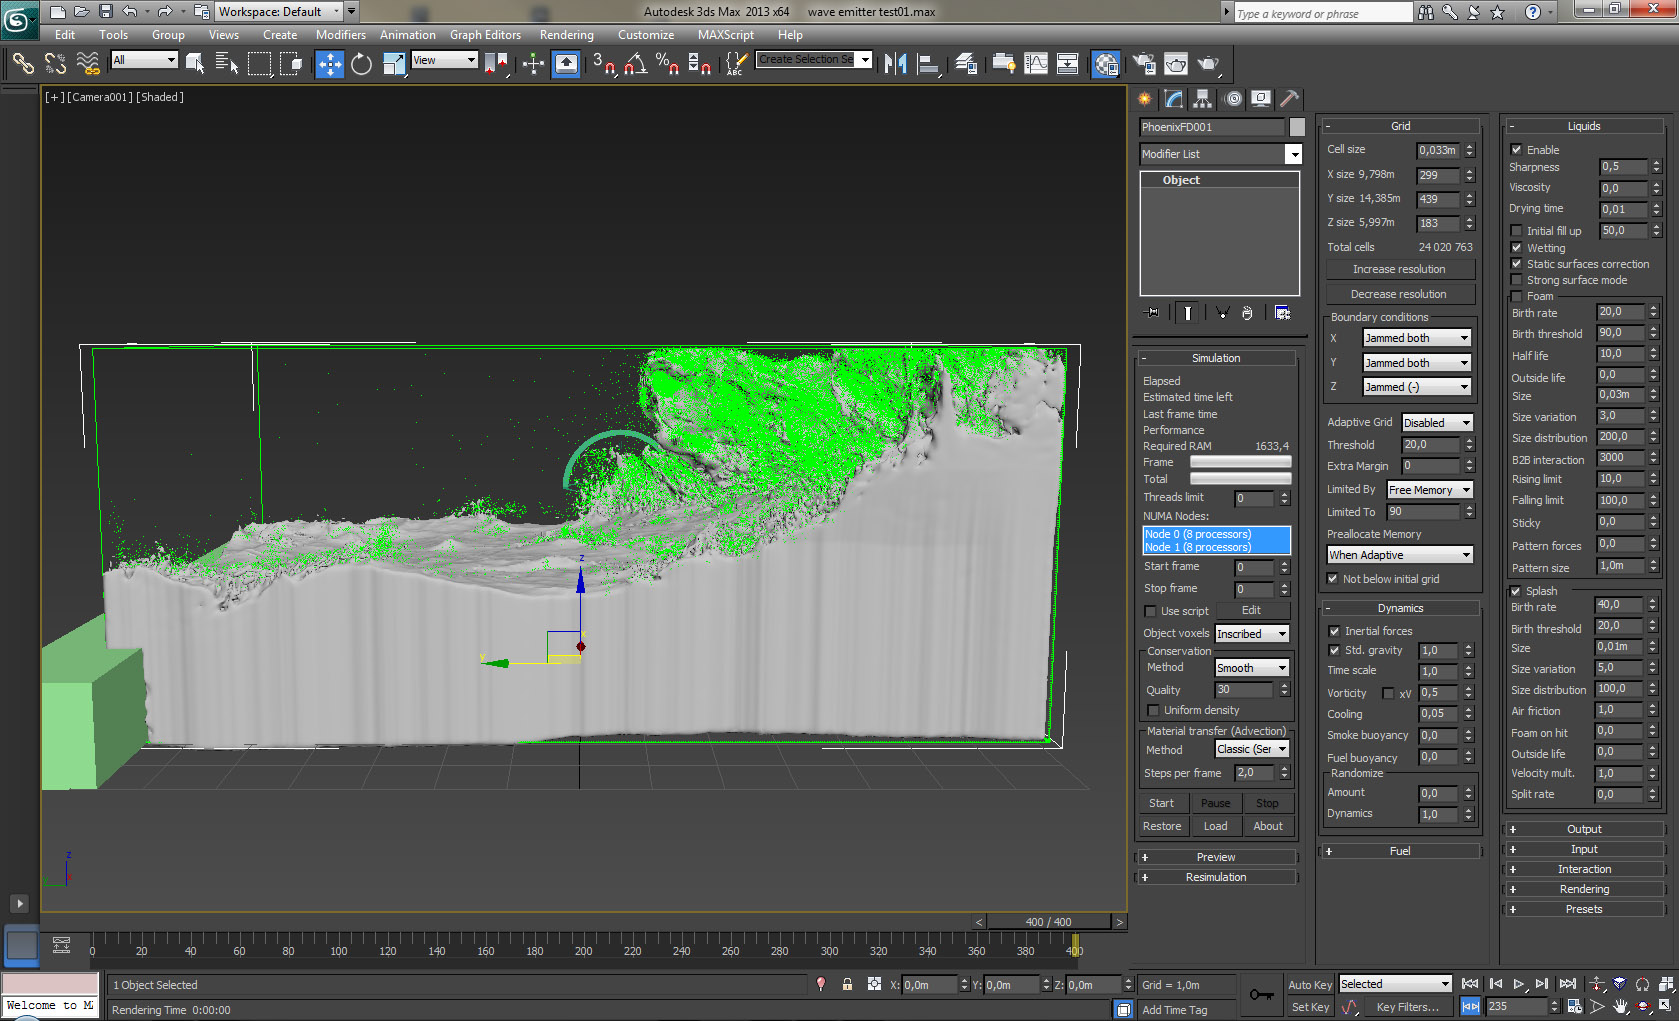Toggle Initial fill up checkbox
This screenshot has height=1021, width=1679.
[x=1516, y=231]
